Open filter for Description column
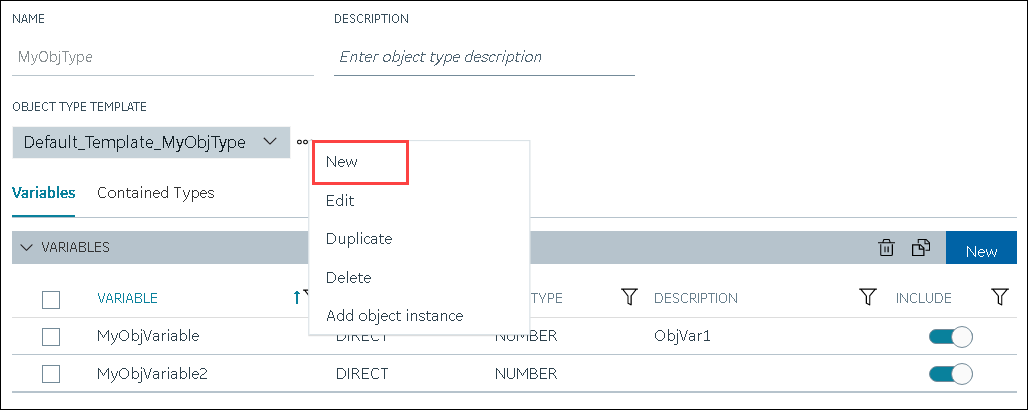1028x410 pixels. (867, 297)
